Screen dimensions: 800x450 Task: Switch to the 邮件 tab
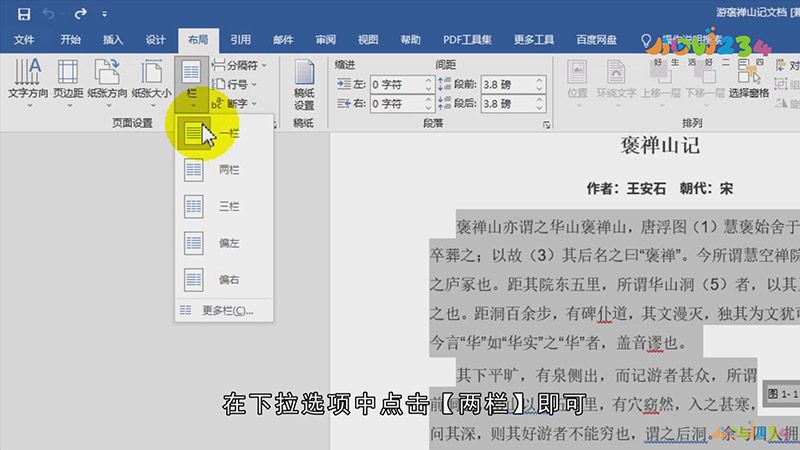click(x=283, y=40)
